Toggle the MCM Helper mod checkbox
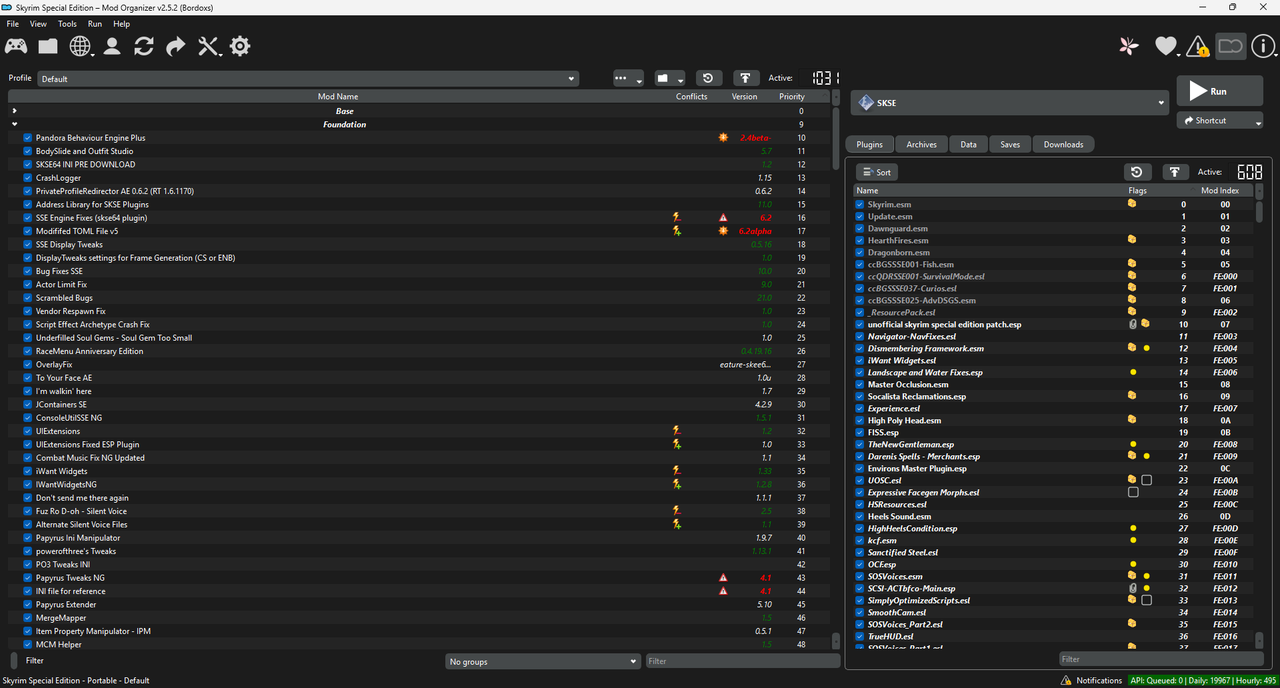 click(28, 644)
